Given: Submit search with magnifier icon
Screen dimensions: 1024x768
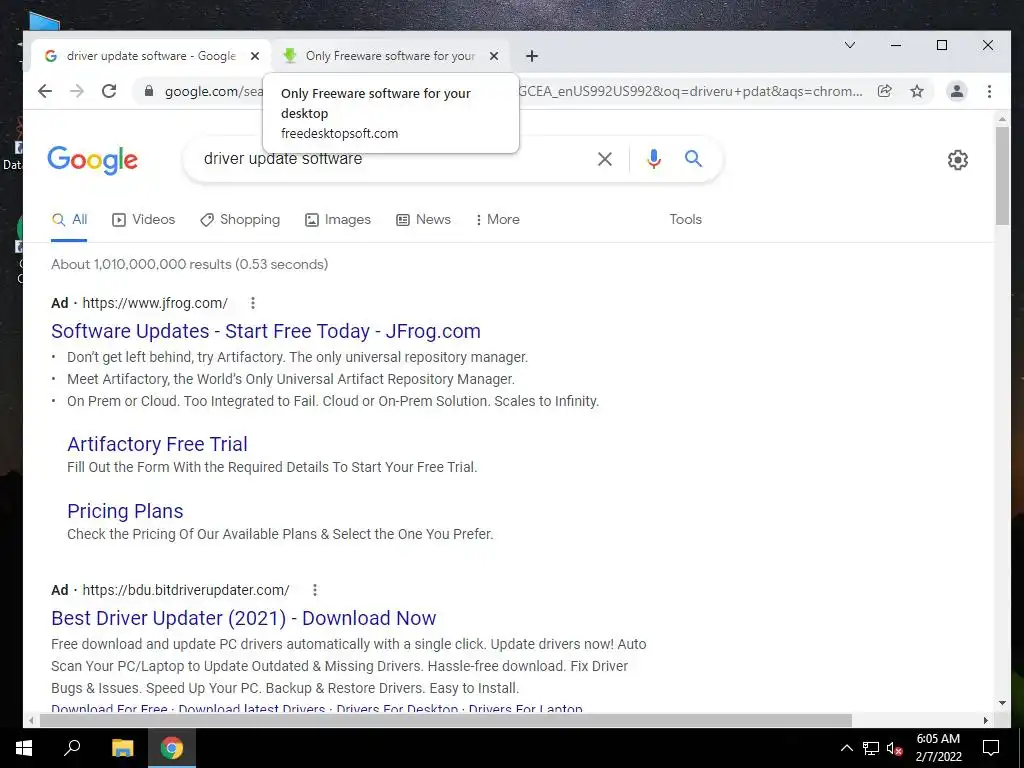Looking at the screenshot, I should 694,159.
